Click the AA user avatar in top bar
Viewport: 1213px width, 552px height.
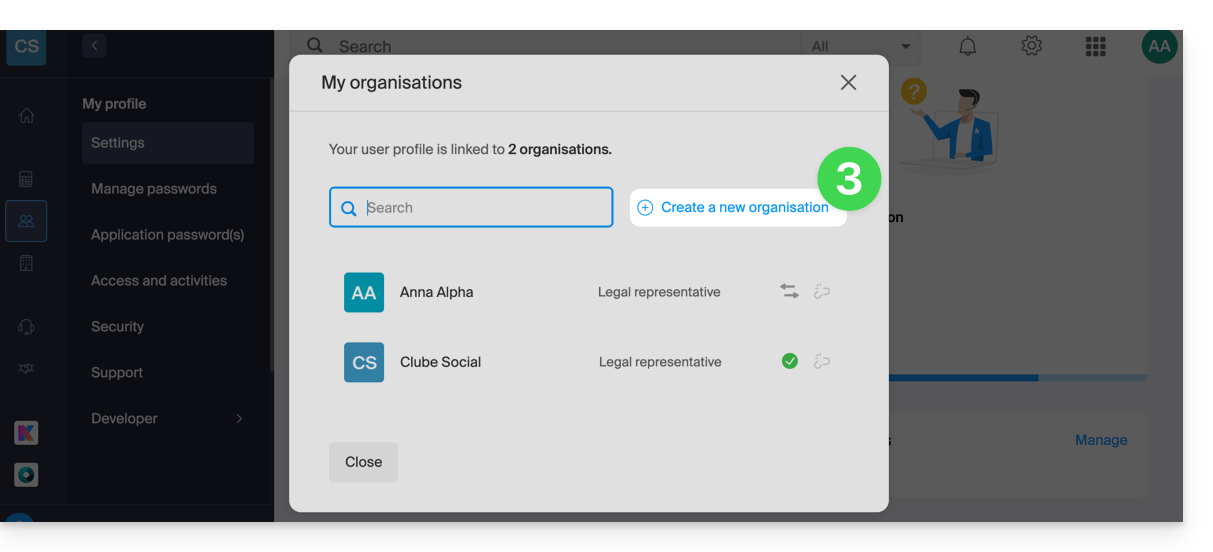click(1159, 46)
